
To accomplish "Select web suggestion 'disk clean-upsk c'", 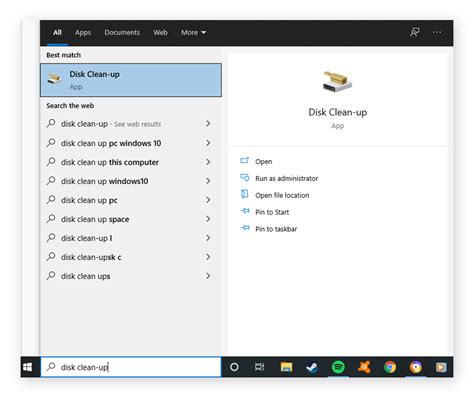I will click(x=131, y=257).
